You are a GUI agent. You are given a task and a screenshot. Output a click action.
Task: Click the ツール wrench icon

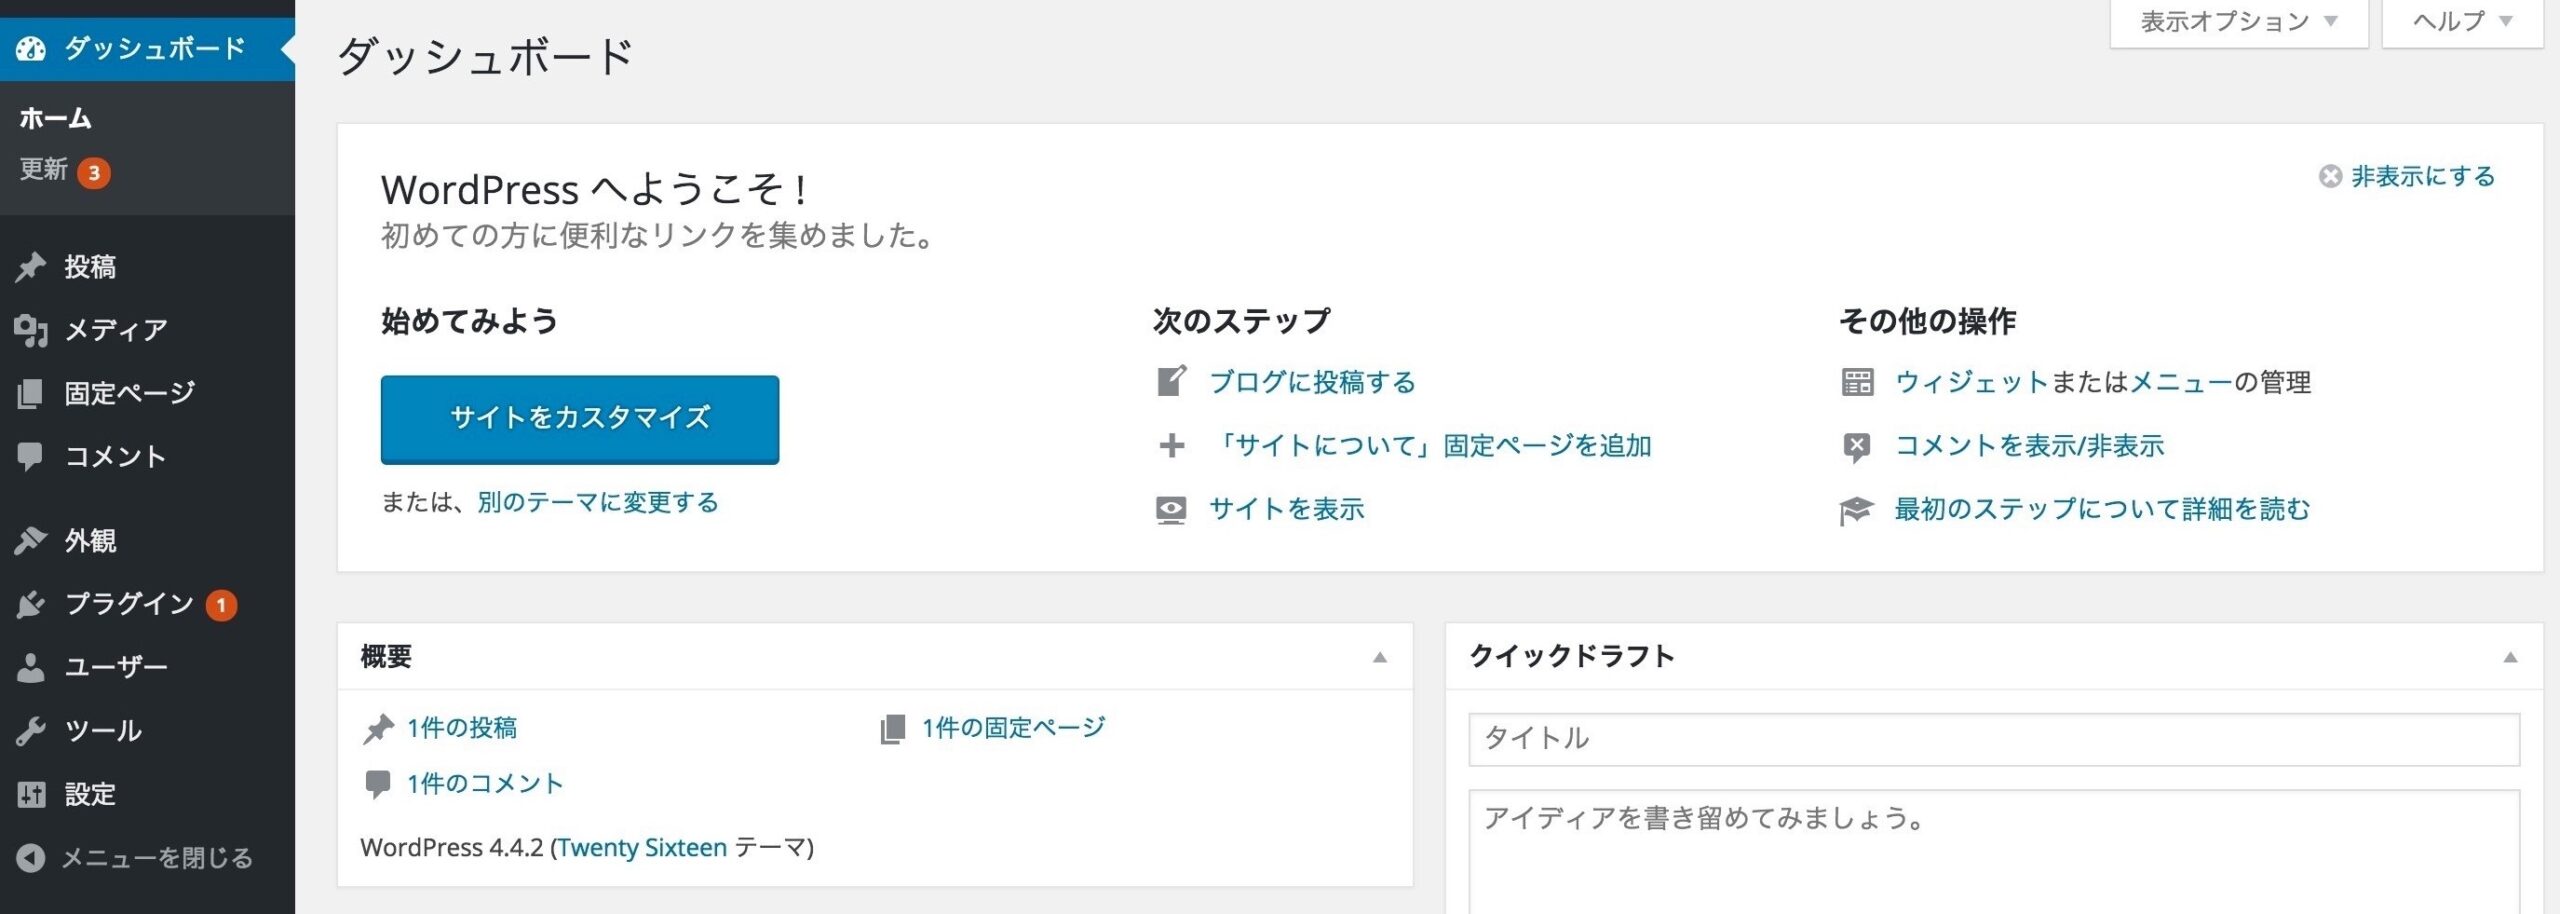[x=31, y=731]
